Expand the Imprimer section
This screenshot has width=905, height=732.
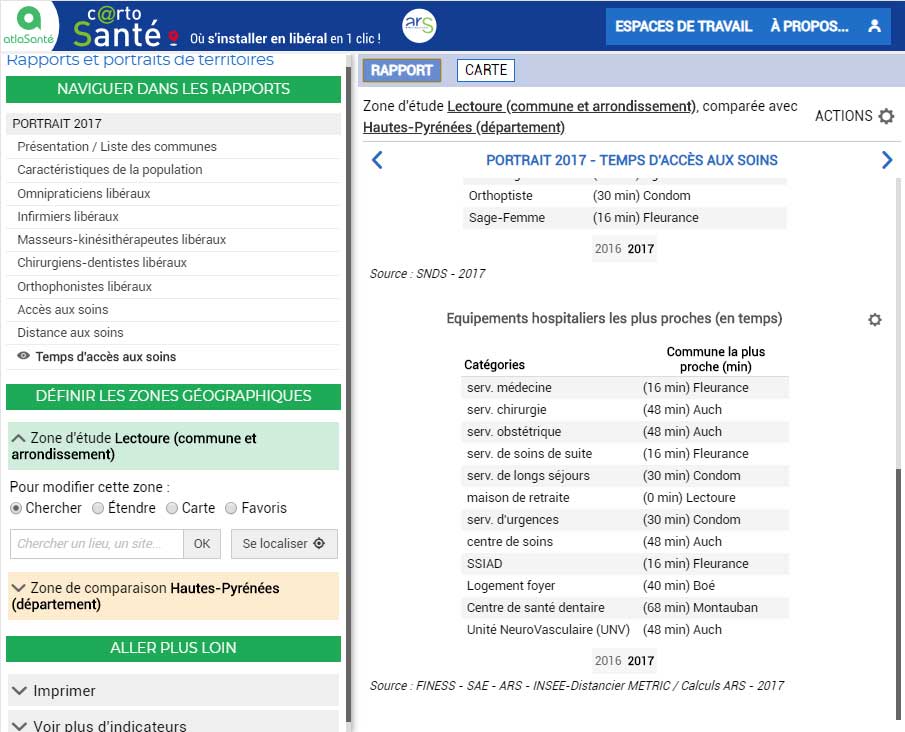(173, 690)
